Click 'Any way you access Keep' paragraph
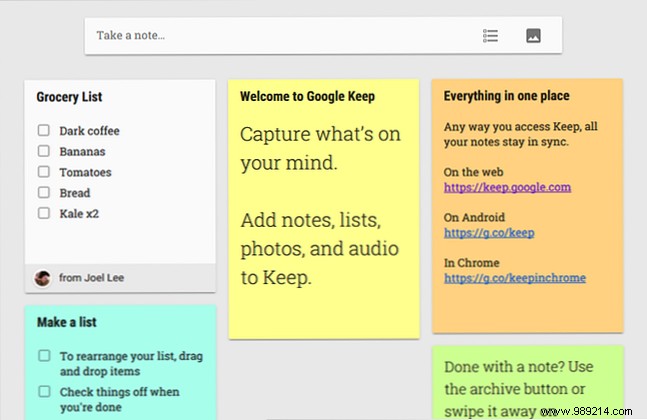Viewport: 647px width, 420px height. tap(521, 134)
